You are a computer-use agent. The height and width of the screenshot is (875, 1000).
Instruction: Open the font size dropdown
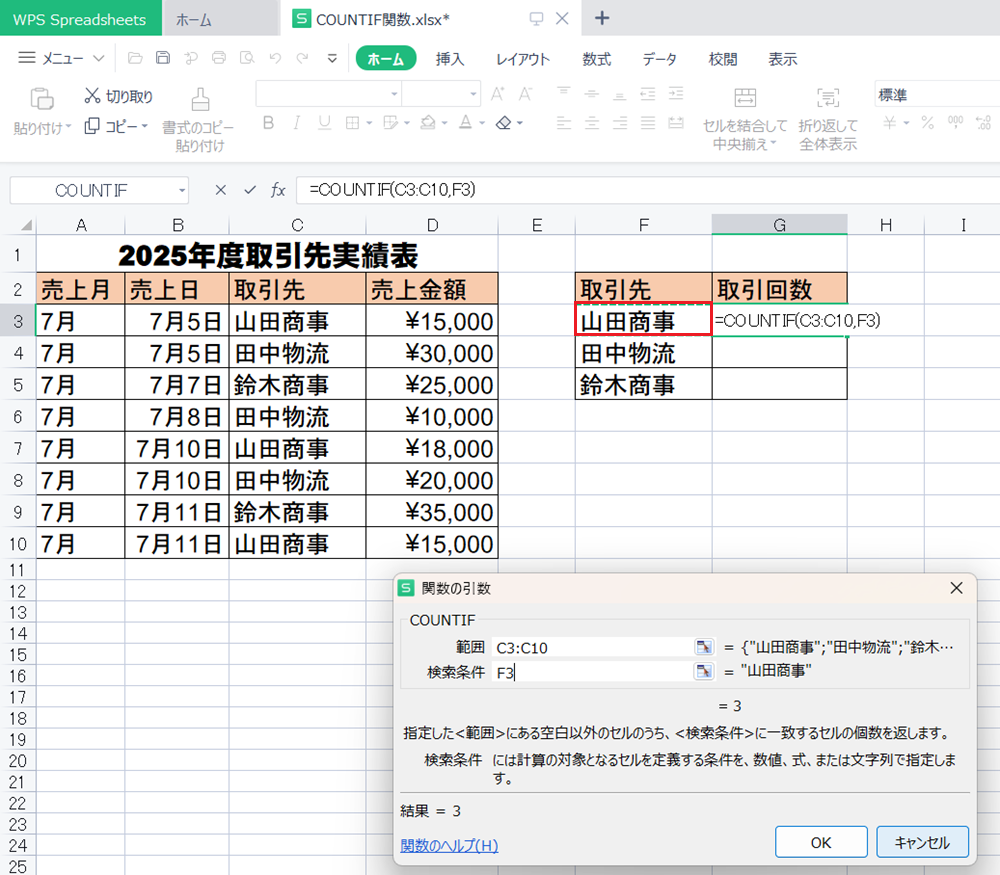coord(473,94)
